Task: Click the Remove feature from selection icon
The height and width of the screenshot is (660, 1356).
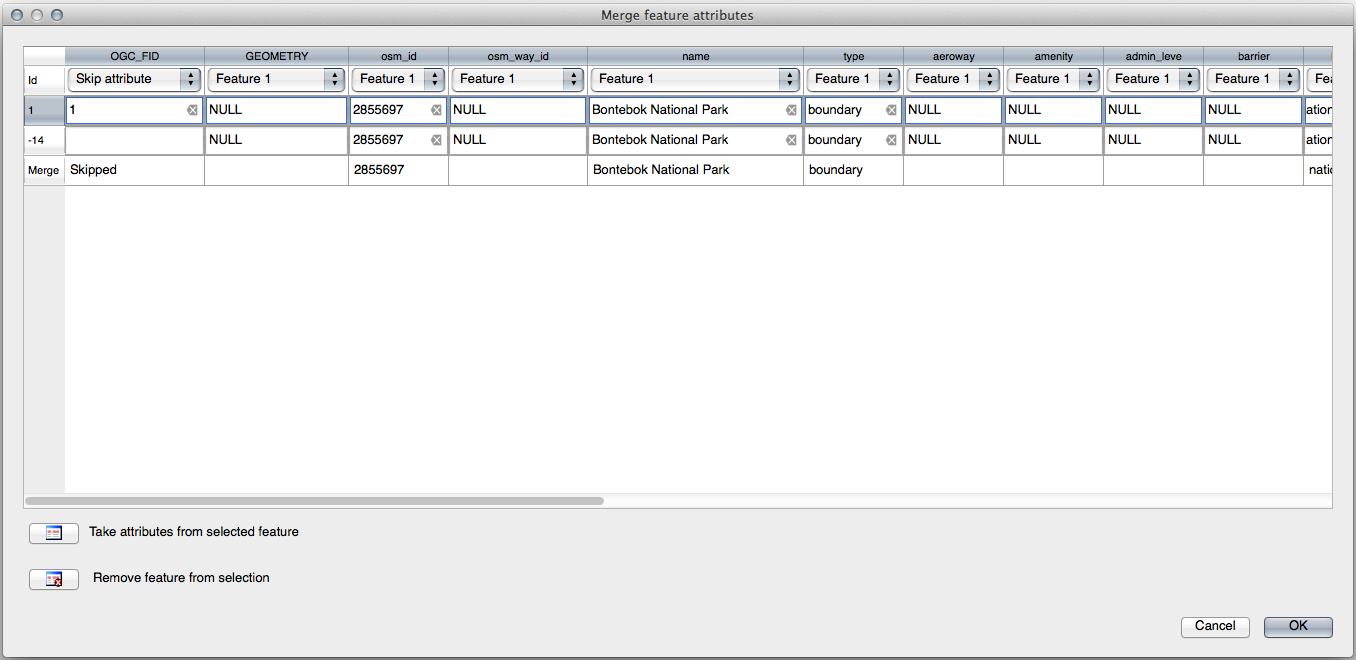Action: [53, 579]
